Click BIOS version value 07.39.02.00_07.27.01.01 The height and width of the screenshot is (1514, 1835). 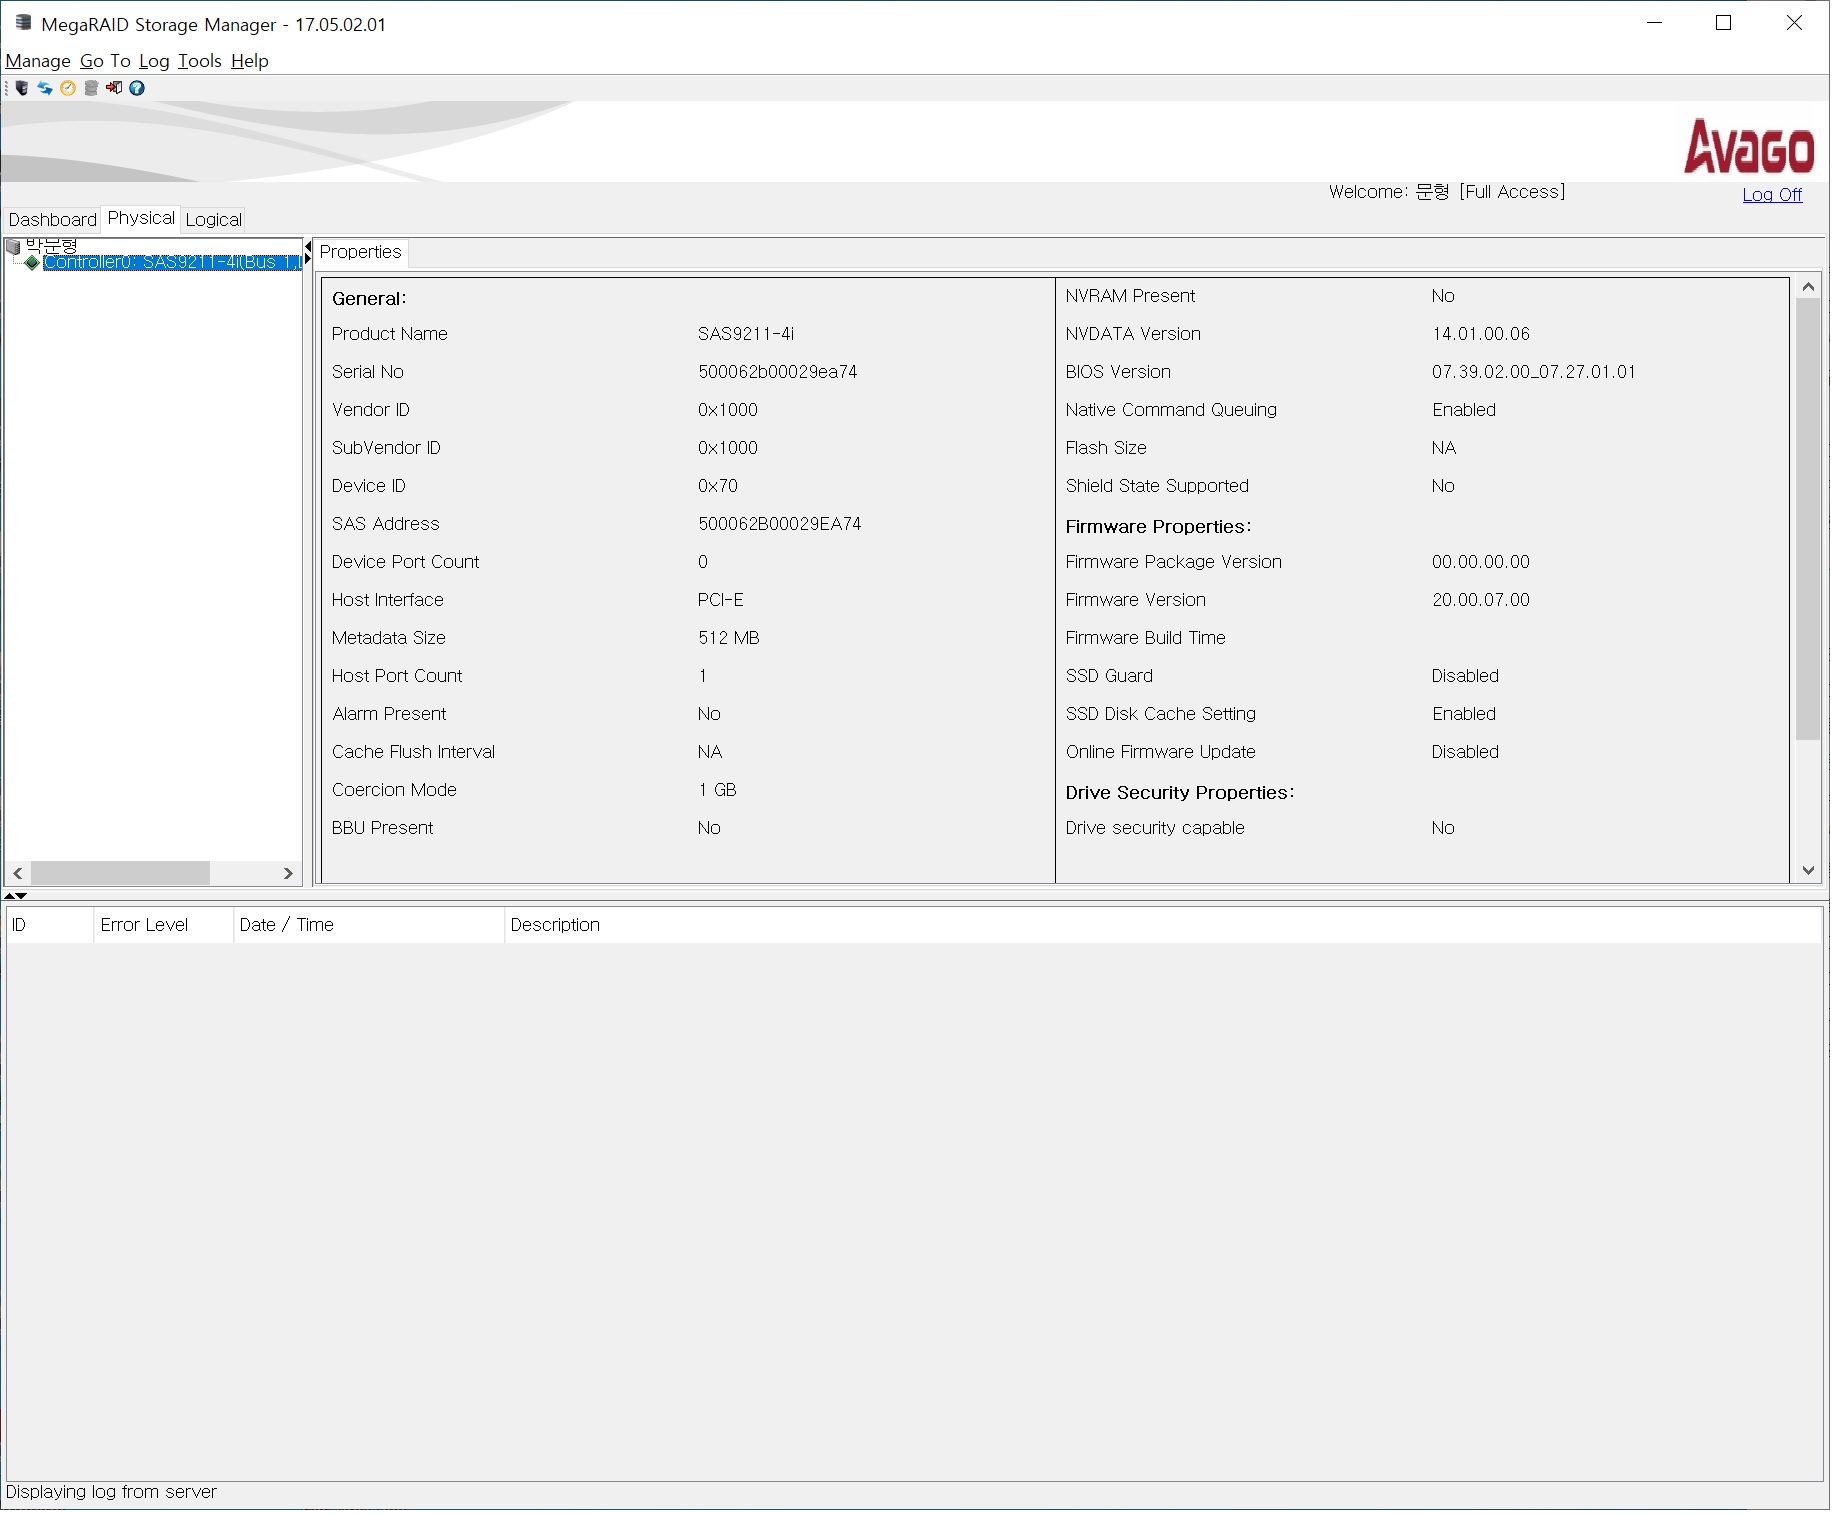[1534, 372]
